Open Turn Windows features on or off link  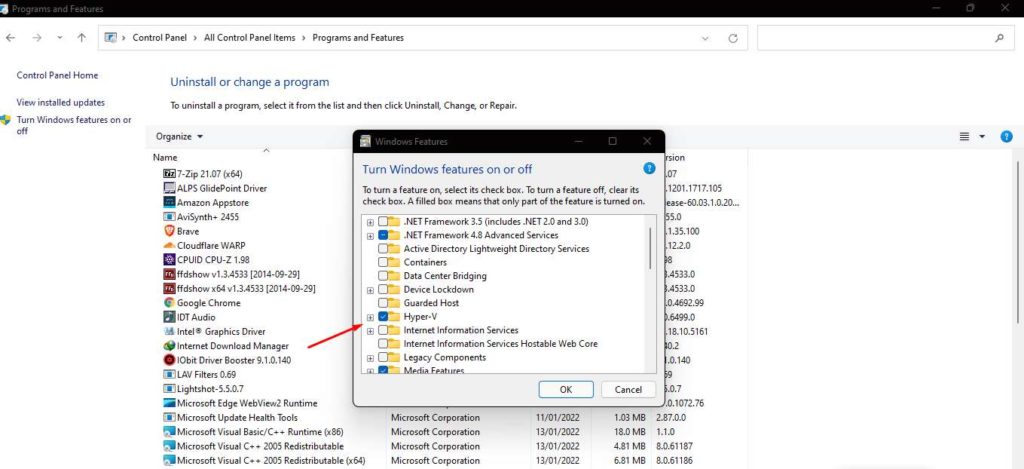(74, 125)
